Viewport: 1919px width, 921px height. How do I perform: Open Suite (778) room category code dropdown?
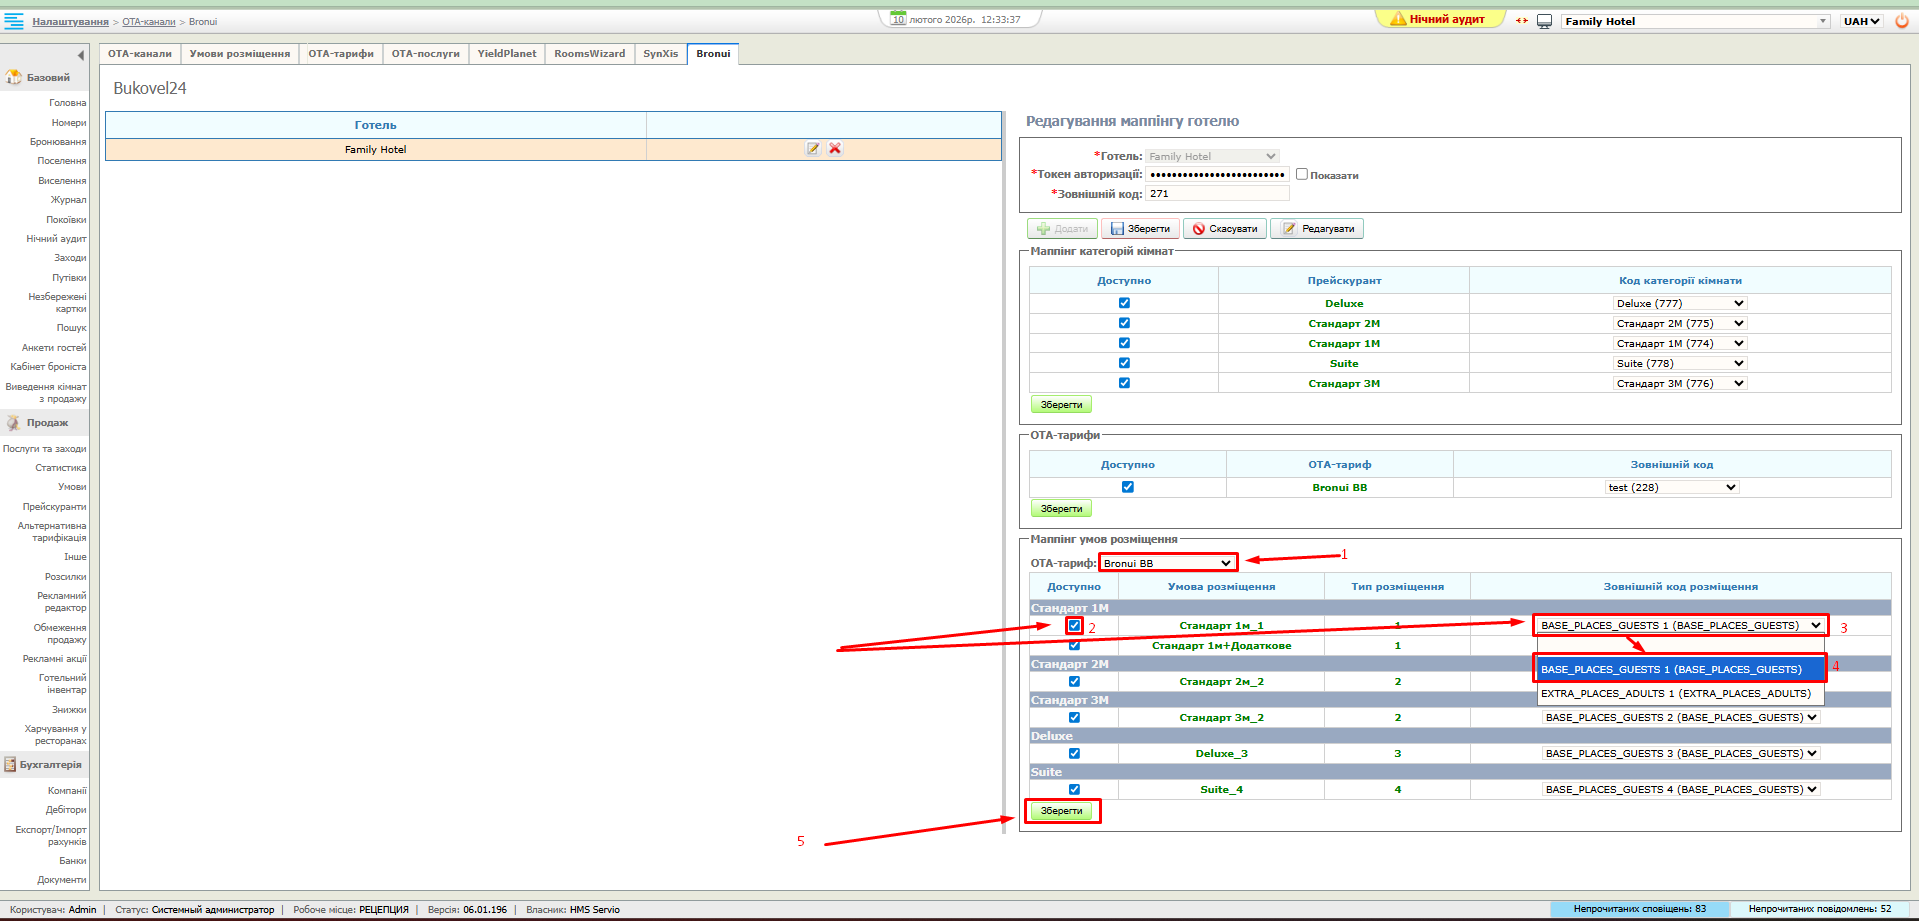[x=1680, y=363]
